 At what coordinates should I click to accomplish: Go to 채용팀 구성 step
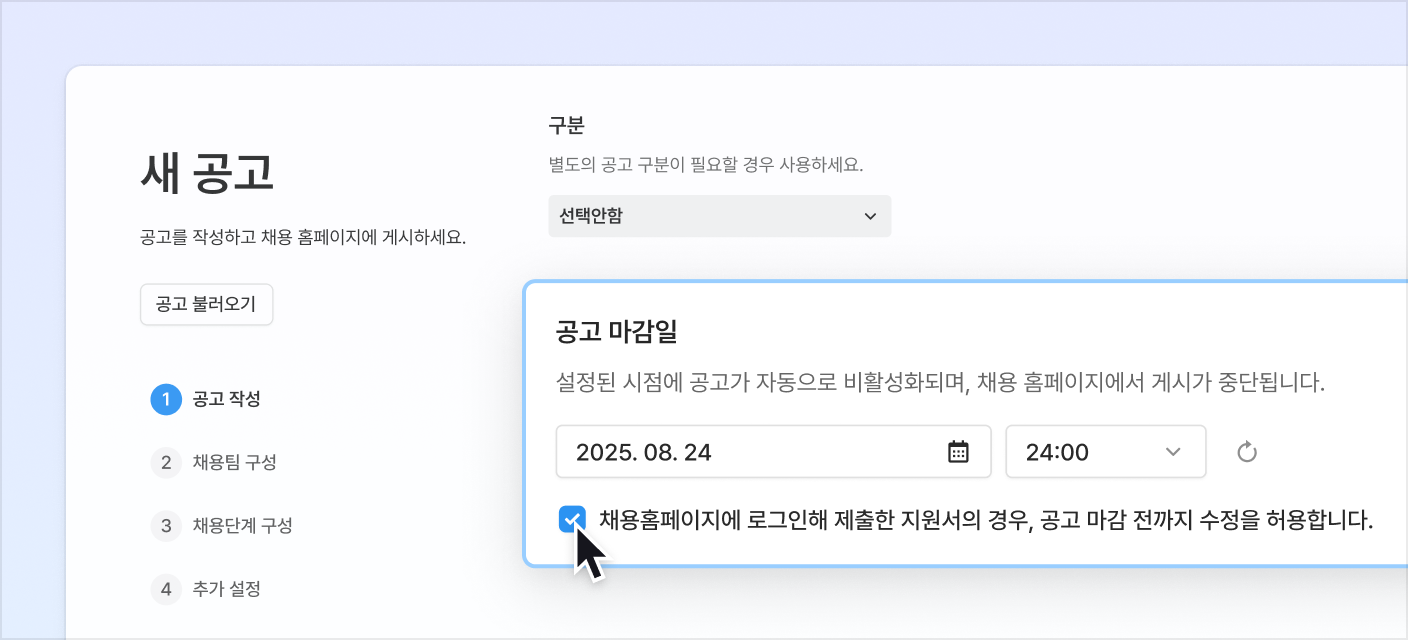pos(234,462)
